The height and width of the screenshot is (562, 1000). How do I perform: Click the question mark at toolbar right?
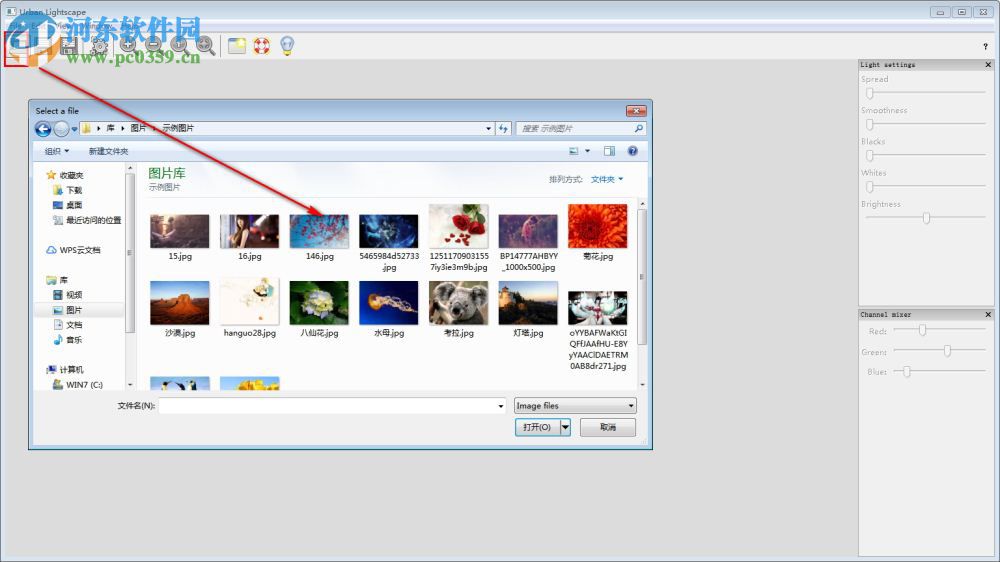click(x=985, y=47)
